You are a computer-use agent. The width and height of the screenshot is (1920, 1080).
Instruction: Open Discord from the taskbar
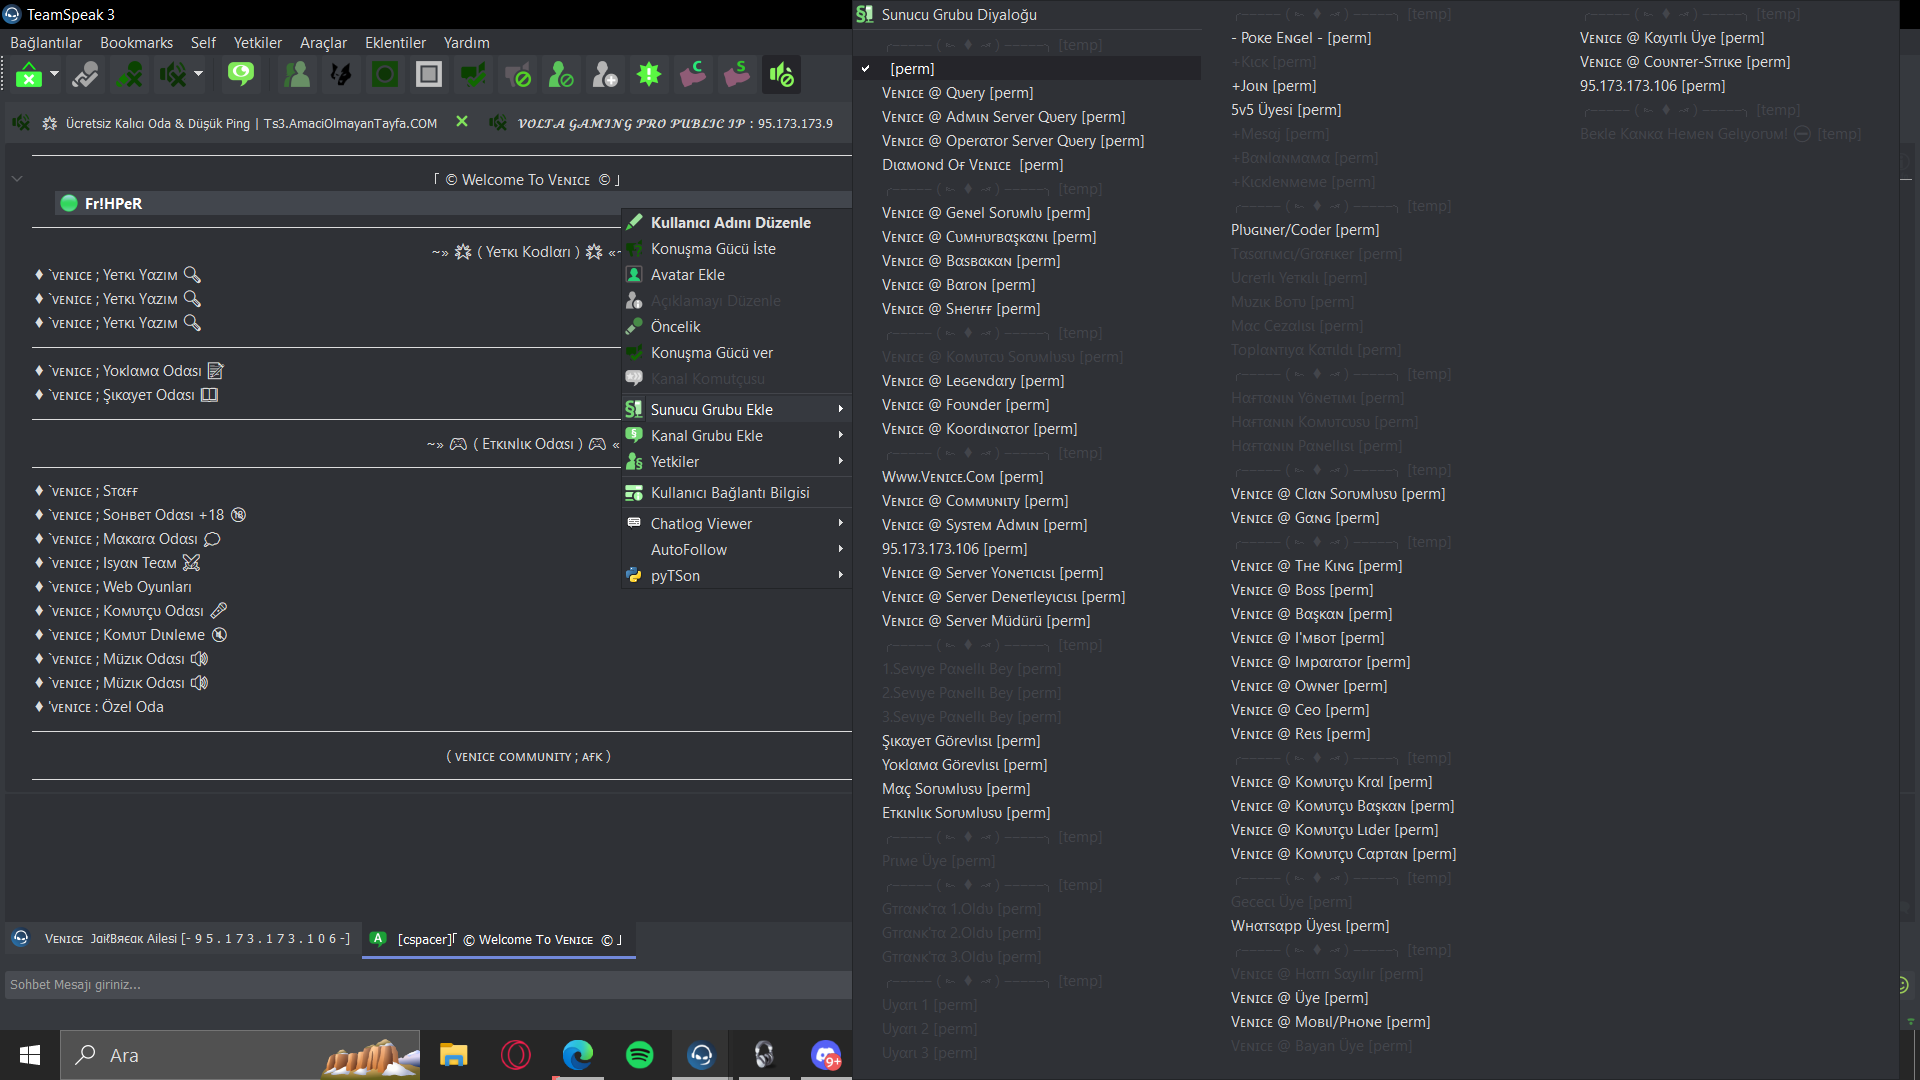pos(826,1055)
